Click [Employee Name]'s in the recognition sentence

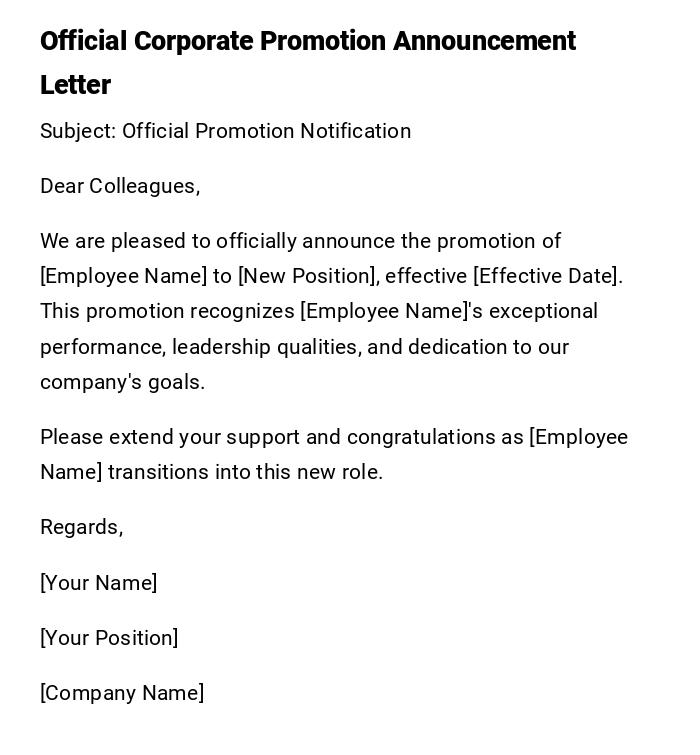pos(391,311)
